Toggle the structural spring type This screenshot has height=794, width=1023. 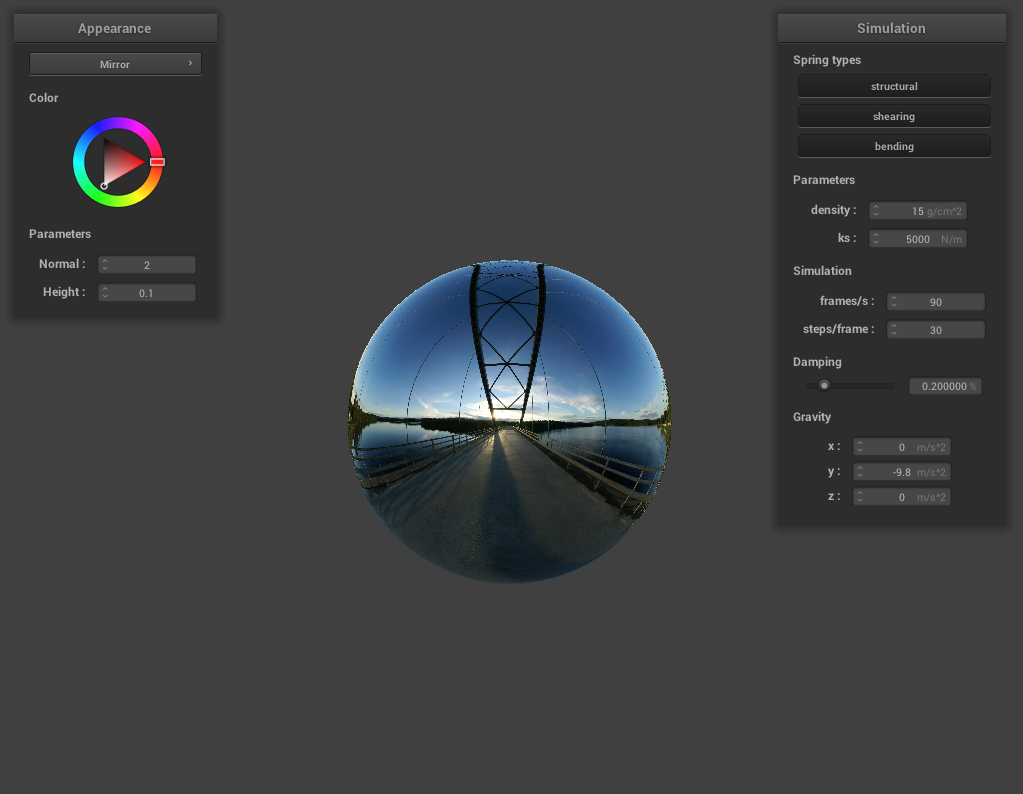[894, 86]
